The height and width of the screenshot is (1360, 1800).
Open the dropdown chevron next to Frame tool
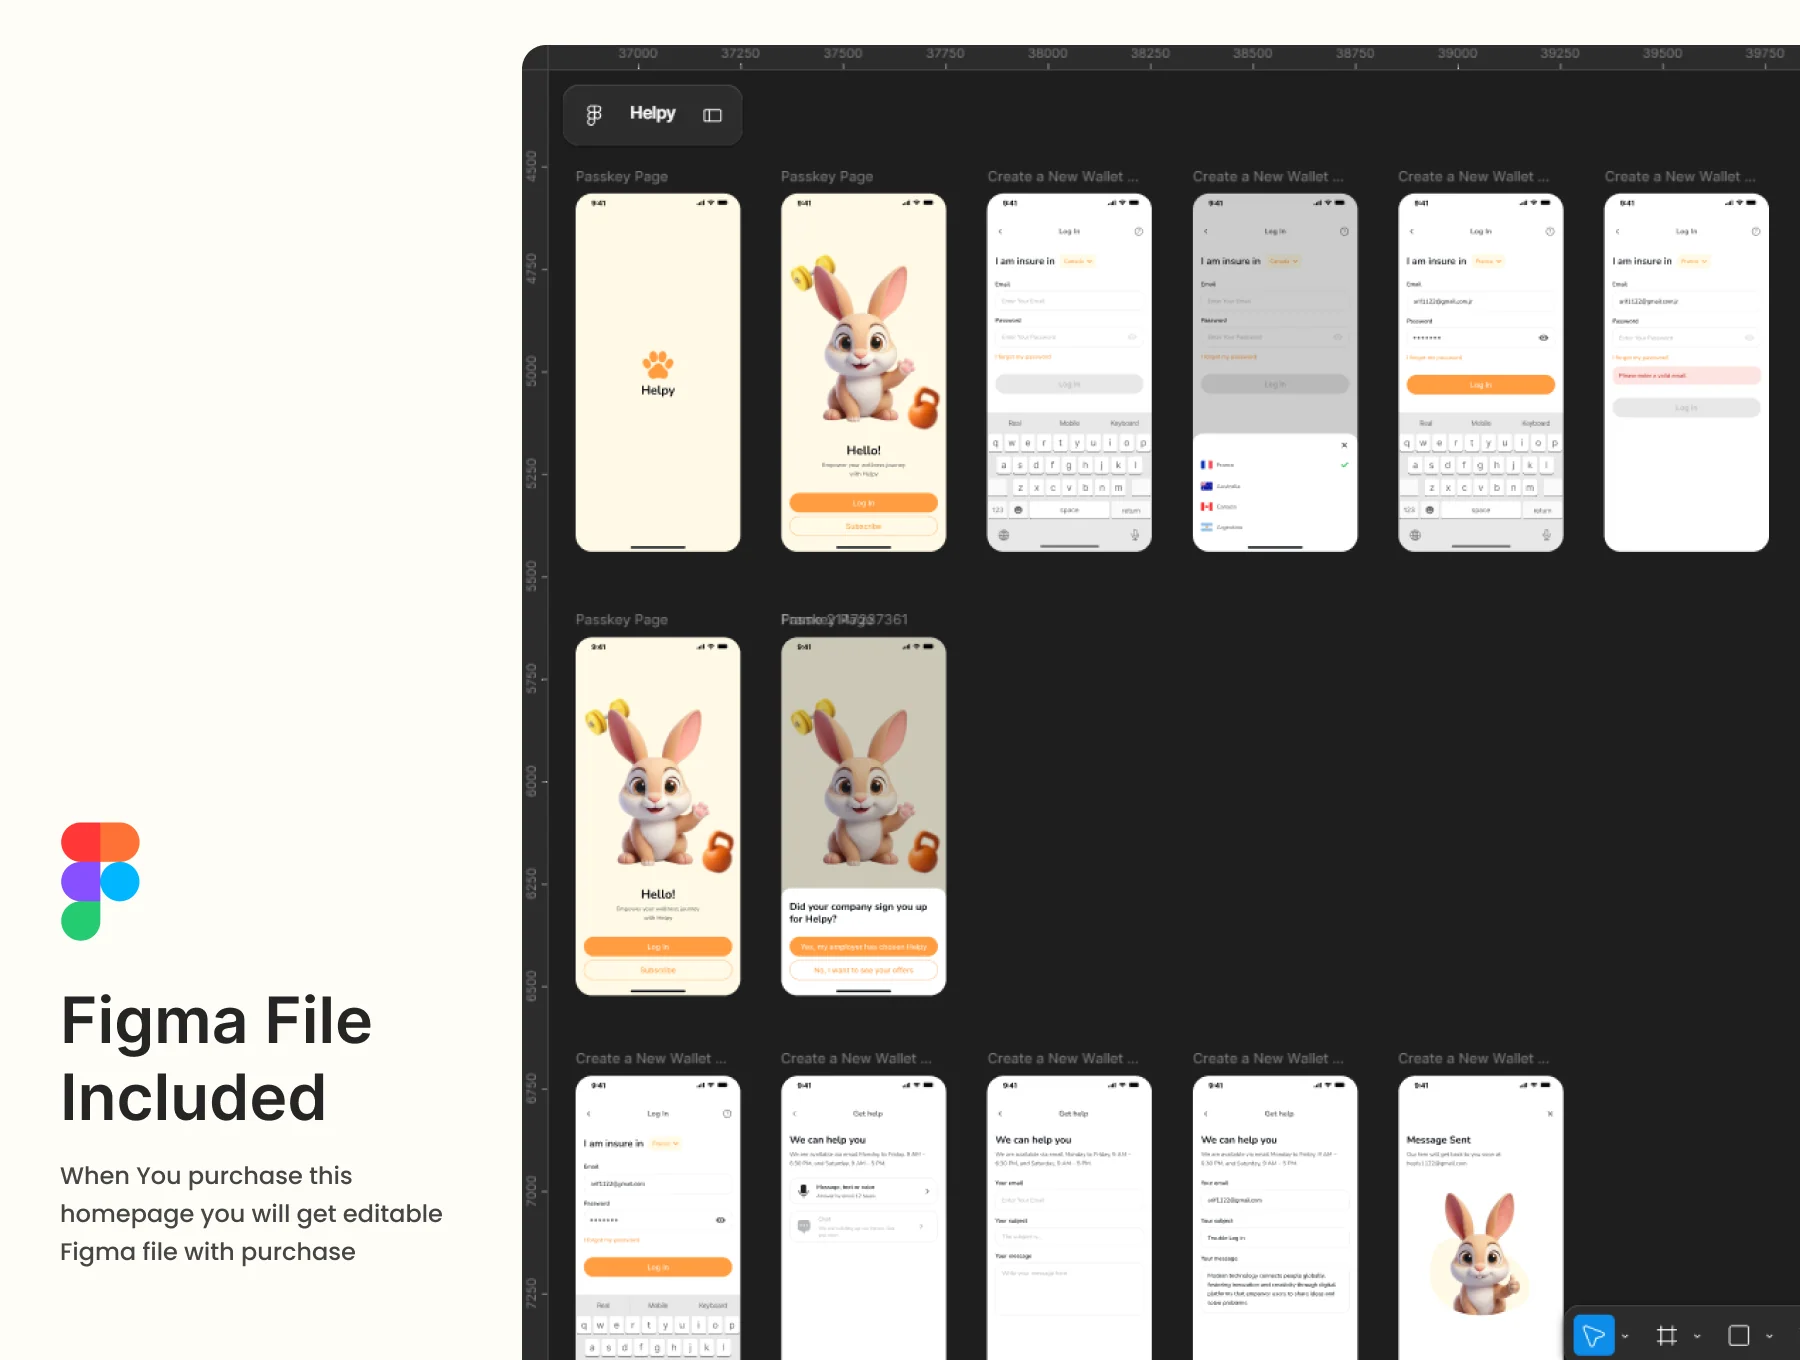[1697, 1336]
